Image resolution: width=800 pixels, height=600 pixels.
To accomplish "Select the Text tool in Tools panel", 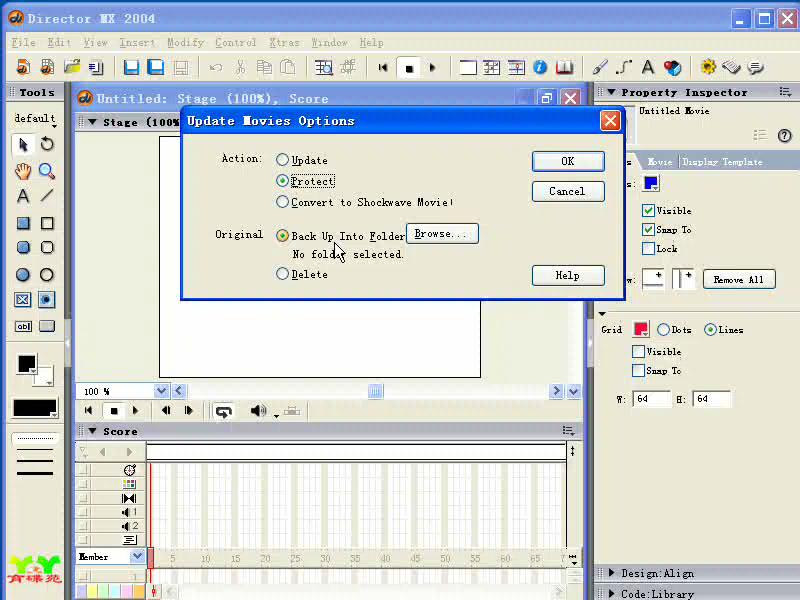I will click(23, 196).
